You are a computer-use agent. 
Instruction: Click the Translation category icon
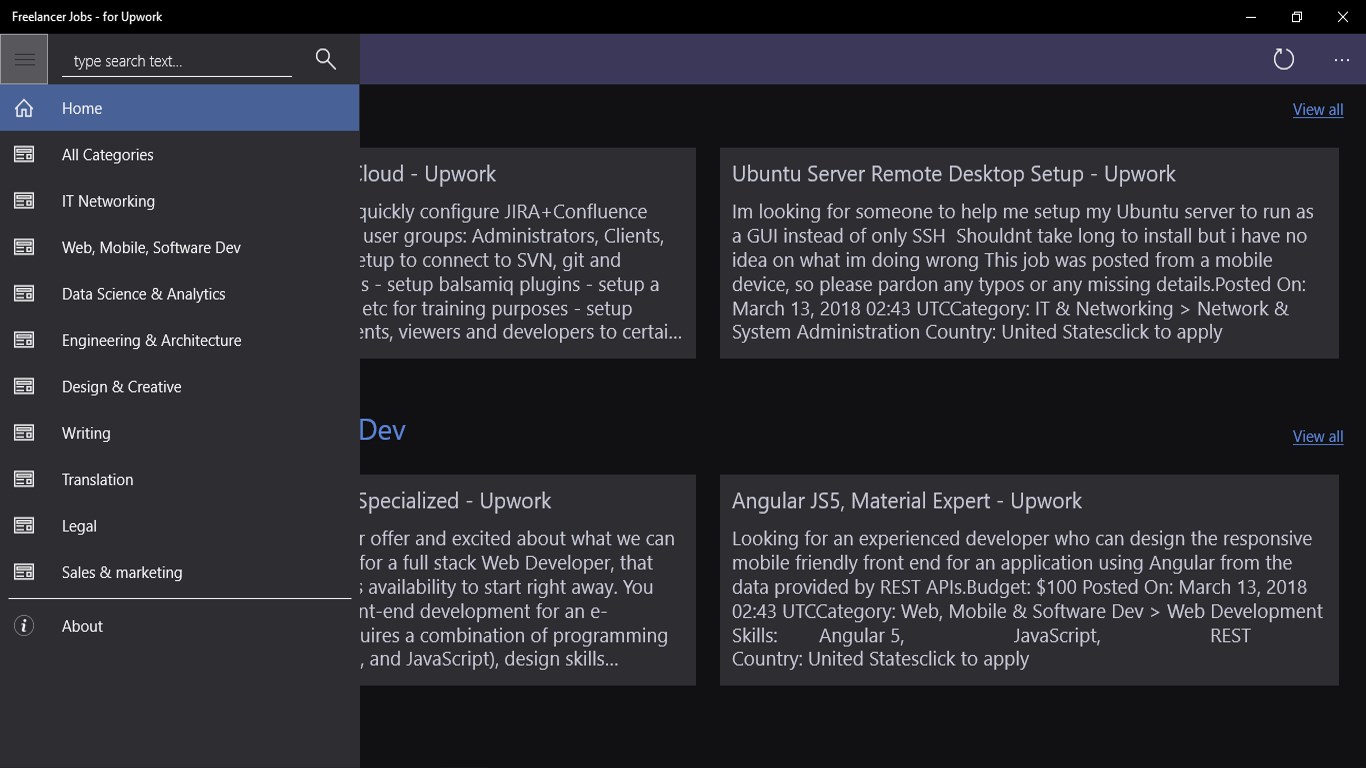click(x=24, y=480)
